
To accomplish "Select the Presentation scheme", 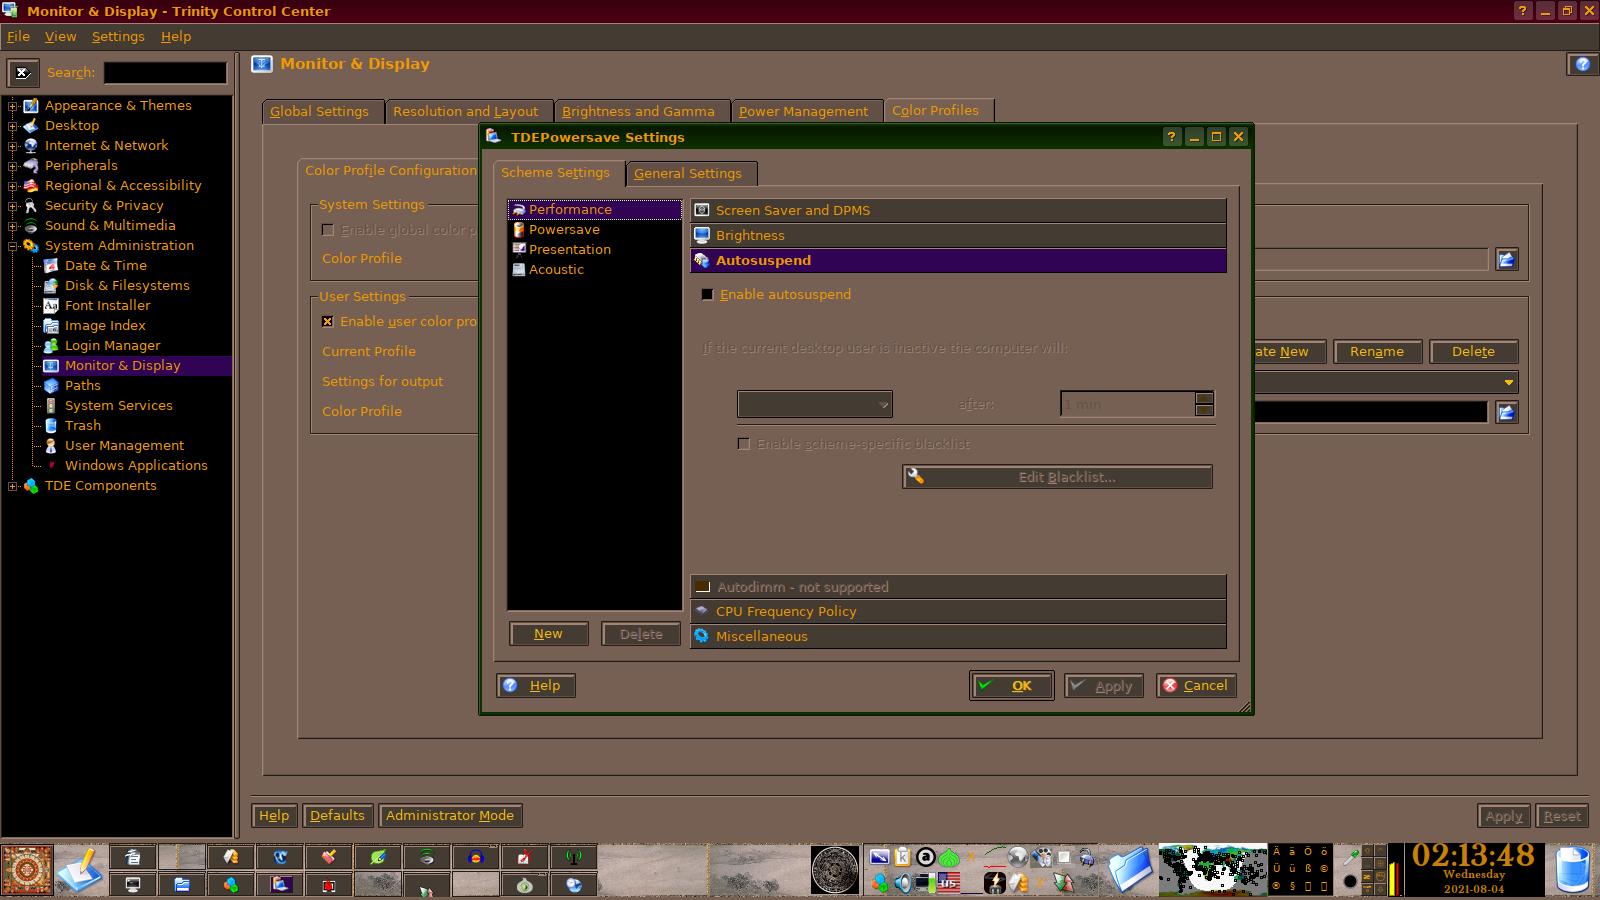I will point(595,249).
